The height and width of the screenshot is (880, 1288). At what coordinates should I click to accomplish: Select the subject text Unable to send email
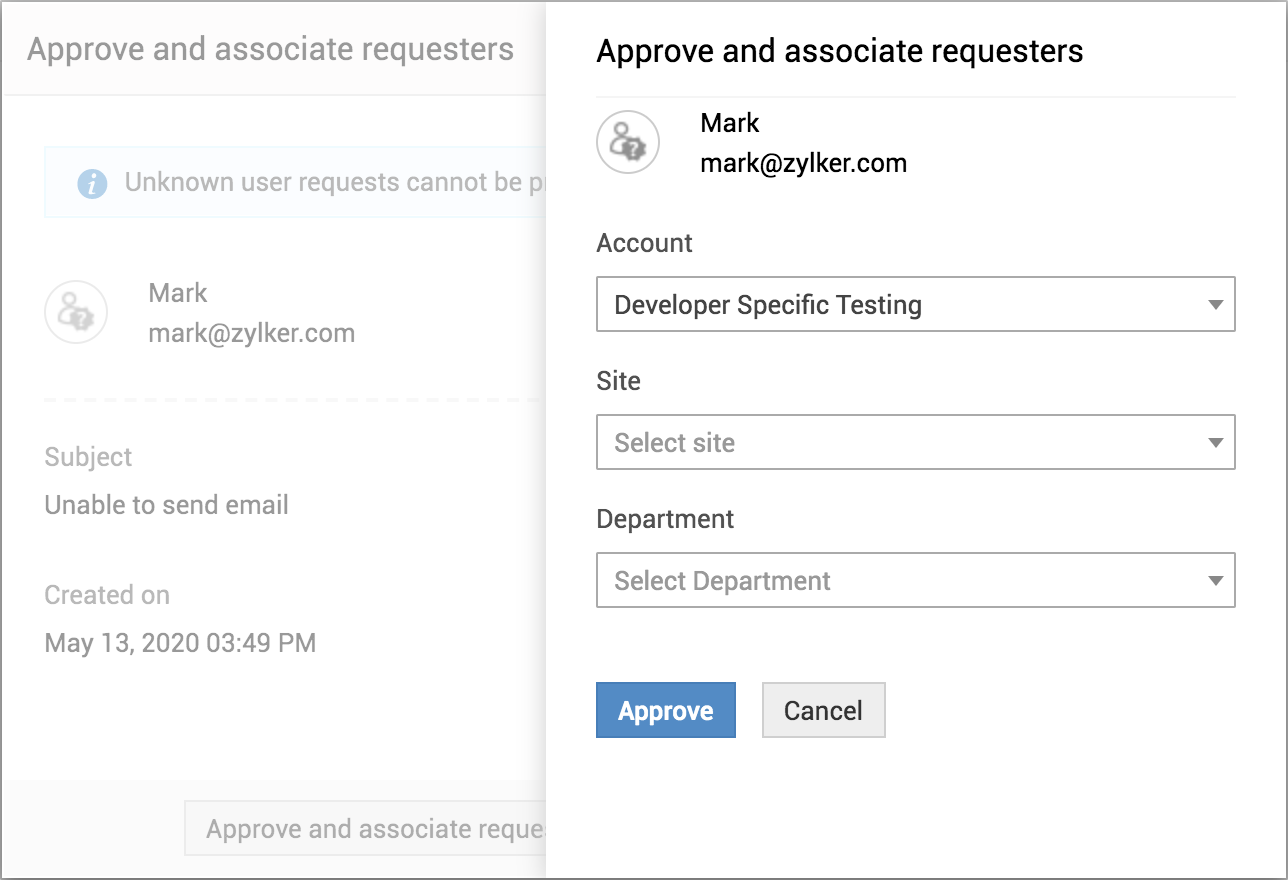[x=167, y=505]
